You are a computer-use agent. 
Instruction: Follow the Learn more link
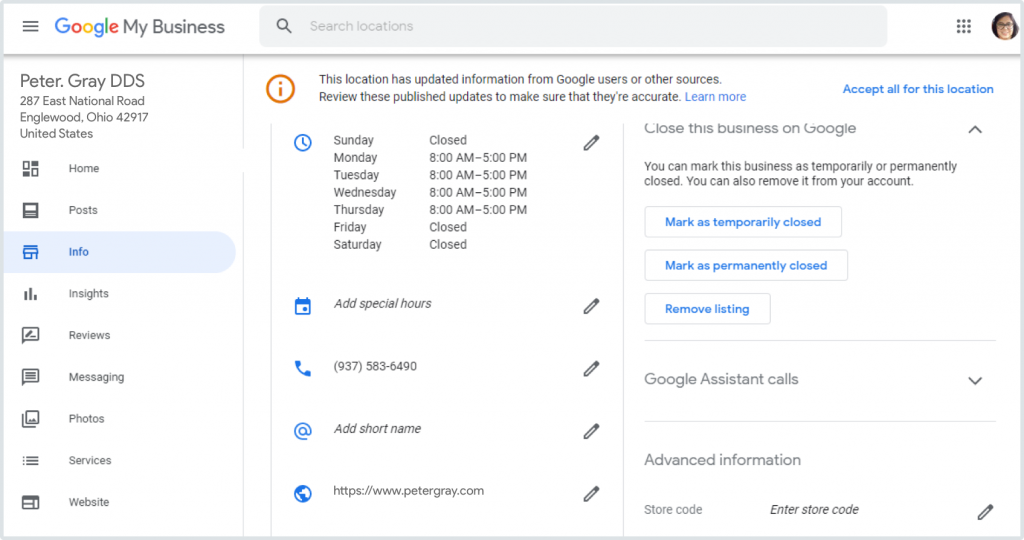(x=715, y=97)
